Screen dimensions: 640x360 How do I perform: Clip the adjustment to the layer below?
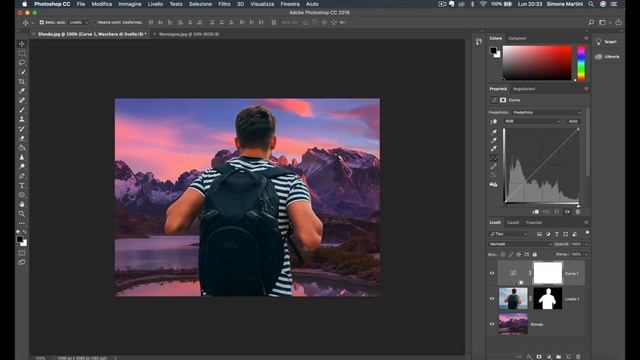(x=536, y=212)
